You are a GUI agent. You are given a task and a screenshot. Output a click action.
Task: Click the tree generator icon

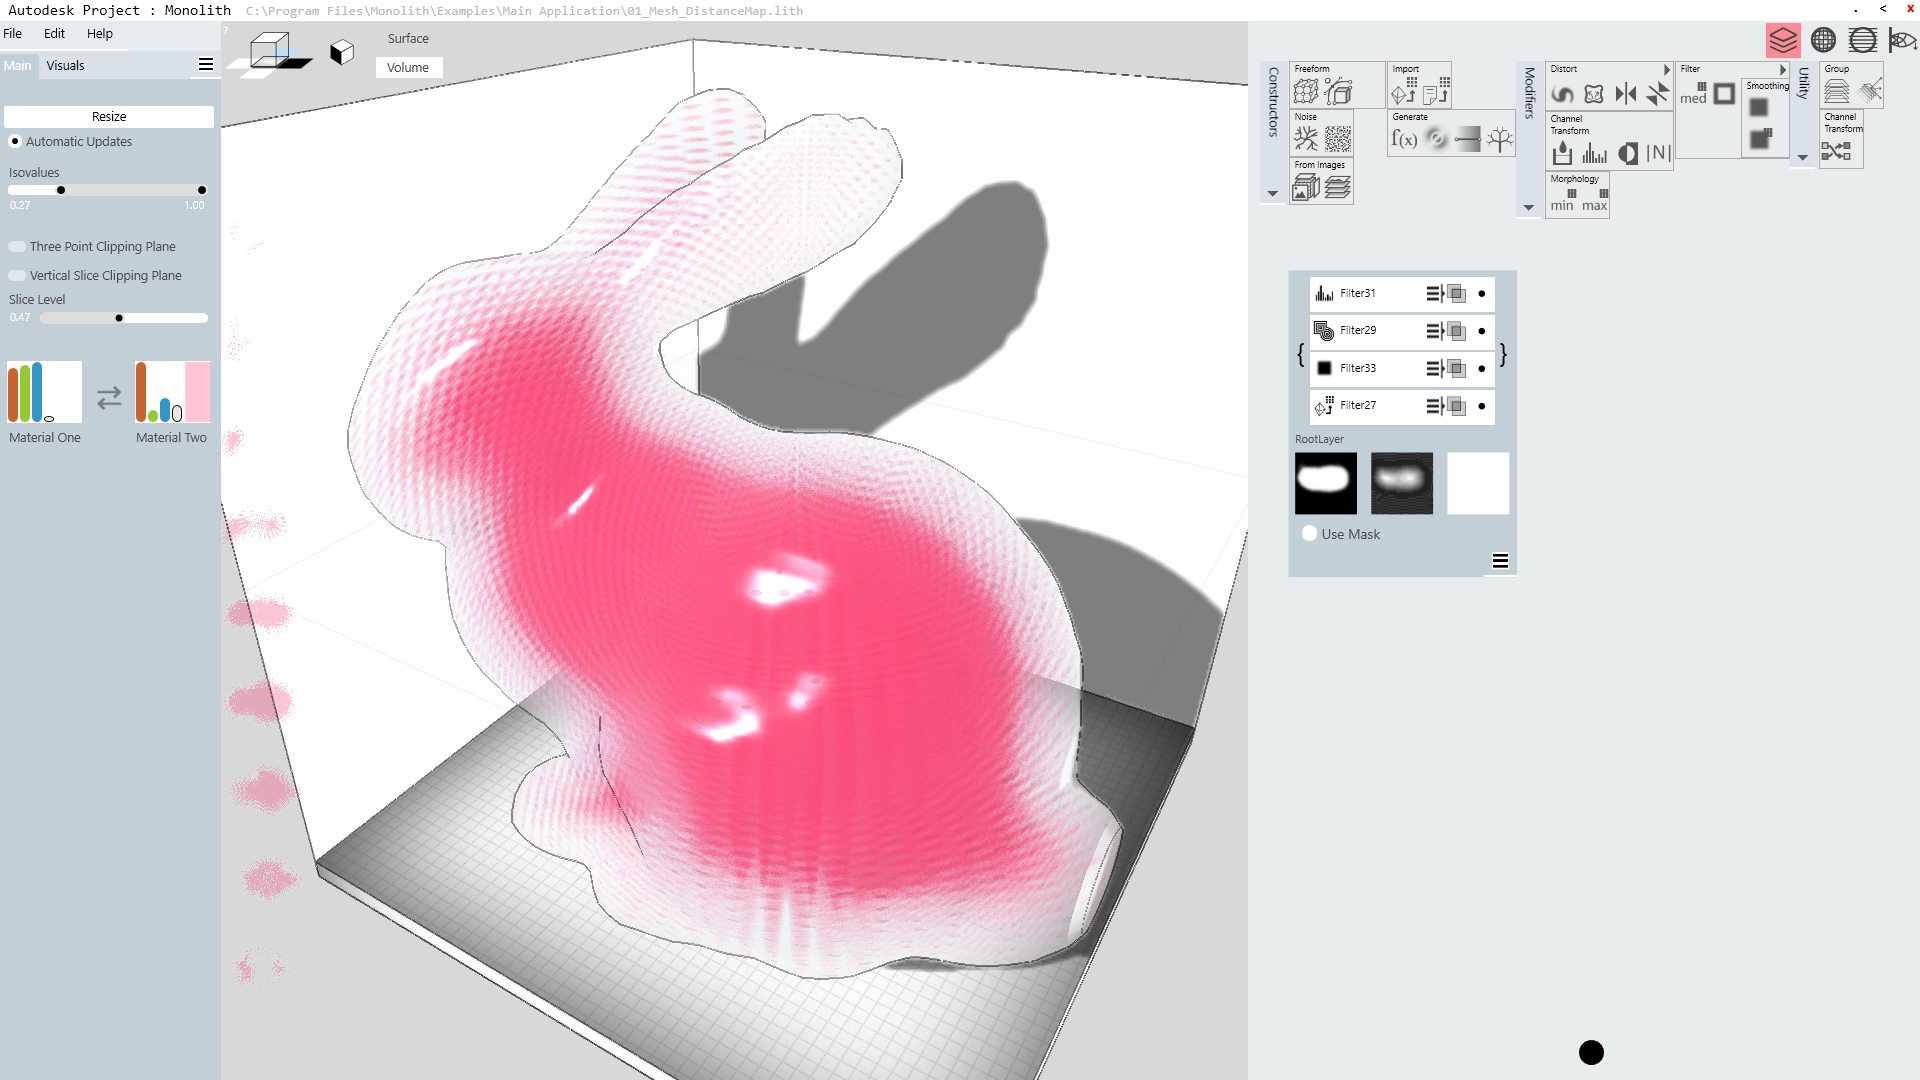[1499, 140]
